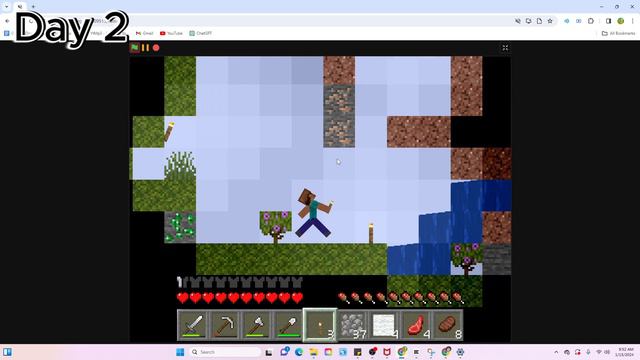Select the shovel in the hotbar
This screenshot has height=360, width=640.
coord(288,325)
